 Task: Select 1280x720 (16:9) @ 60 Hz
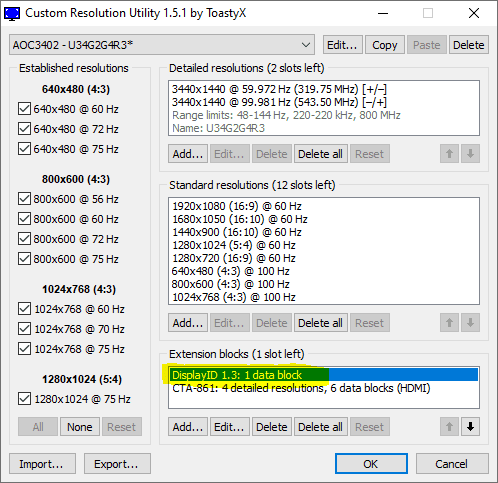[323, 258]
